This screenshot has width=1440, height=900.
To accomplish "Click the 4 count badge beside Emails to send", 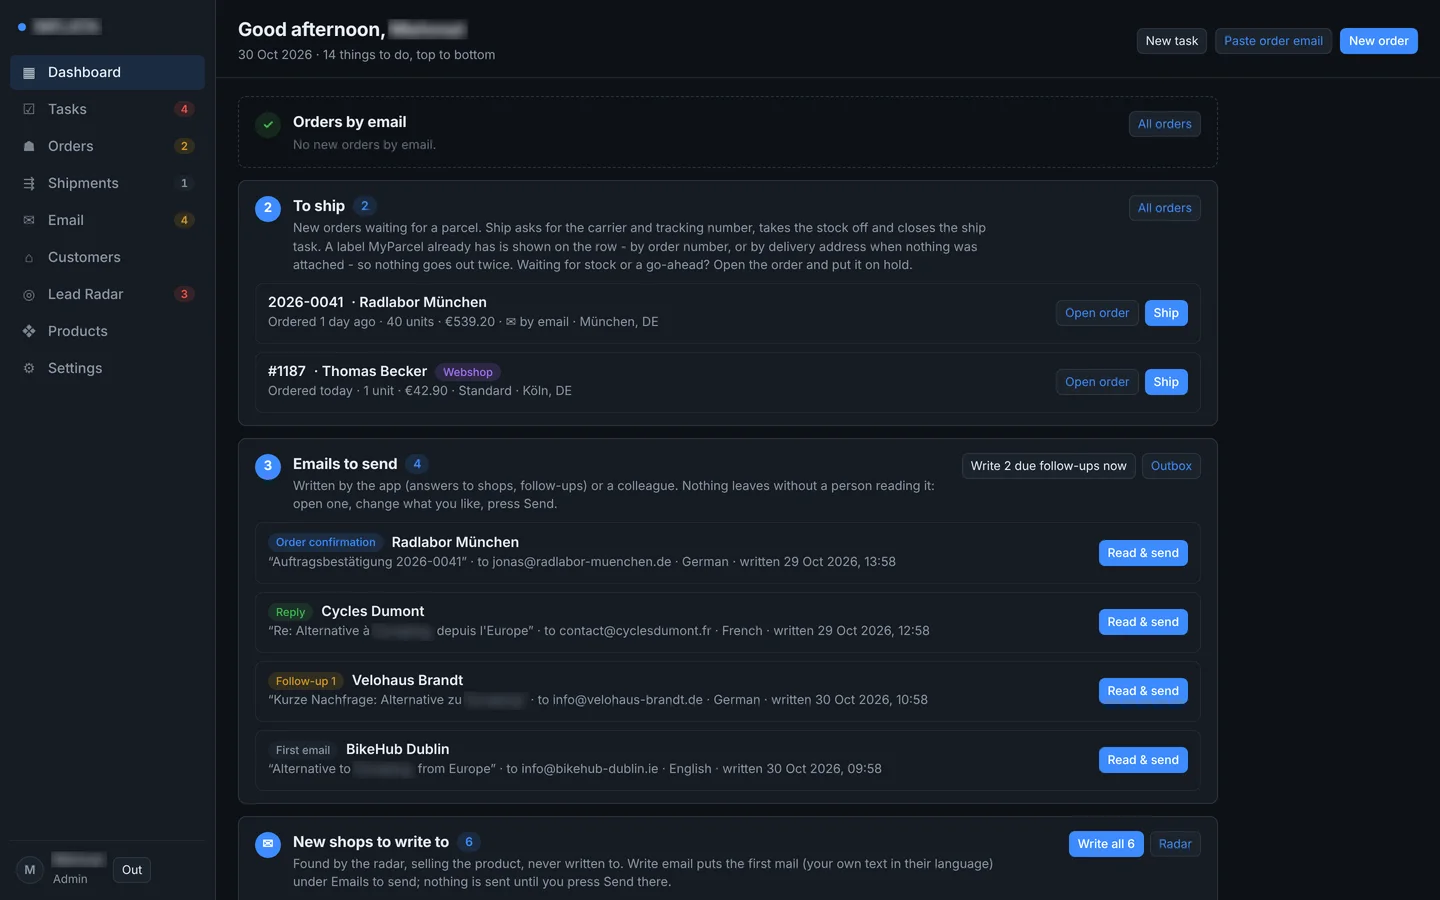I will [x=417, y=464].
